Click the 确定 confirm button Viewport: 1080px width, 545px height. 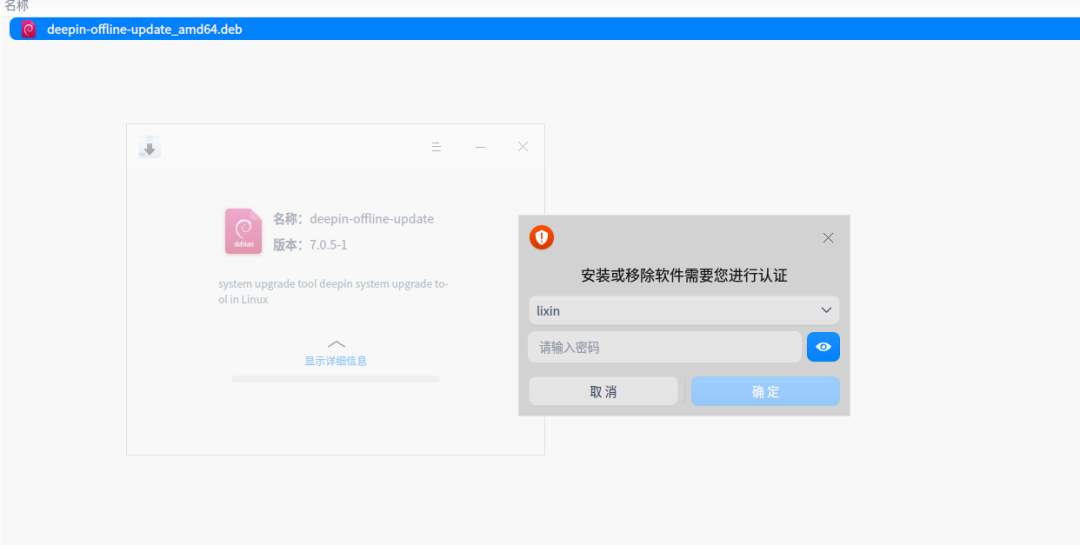tap(765, 391)
